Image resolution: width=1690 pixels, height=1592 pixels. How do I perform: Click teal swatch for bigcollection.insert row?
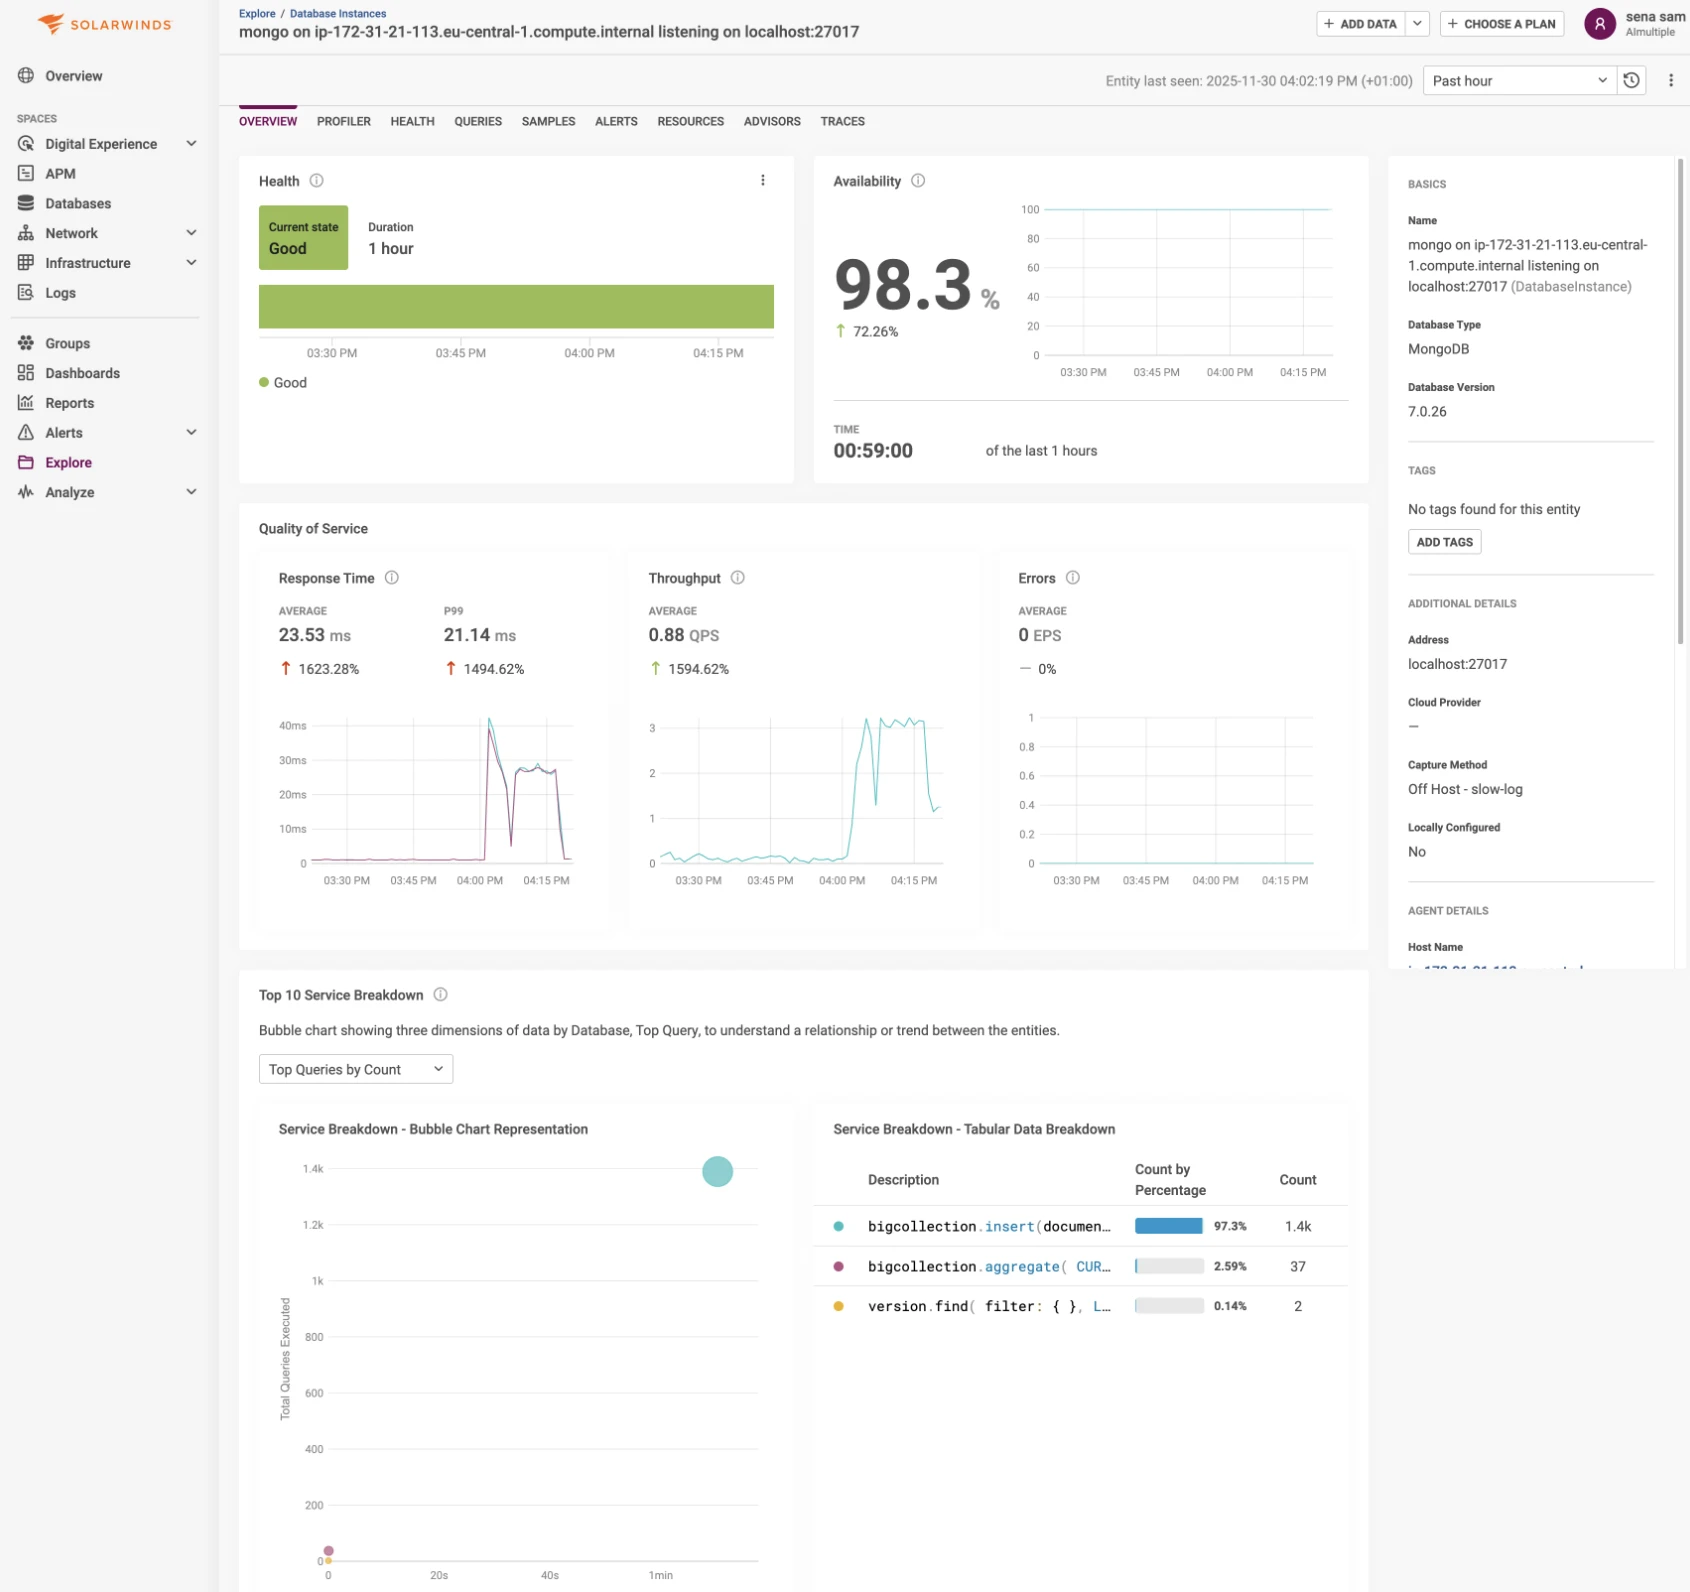(838, 1226)
